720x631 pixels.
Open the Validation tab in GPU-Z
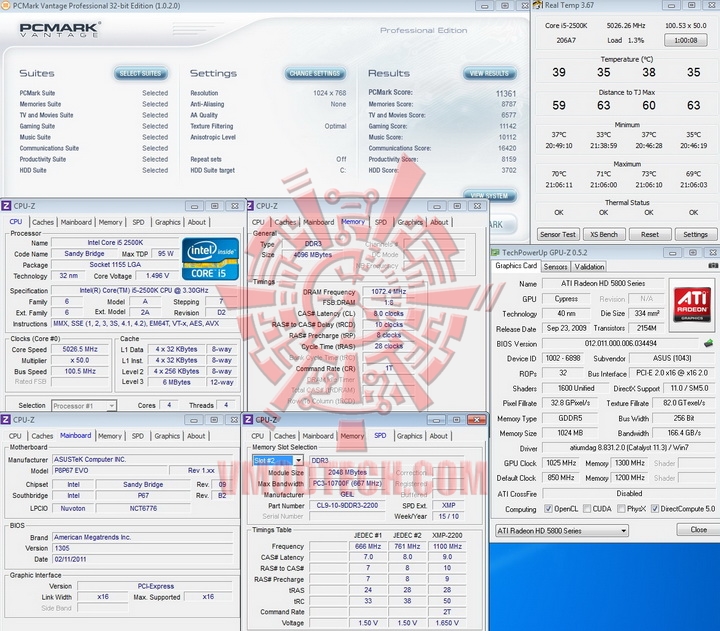pos(589,266)
